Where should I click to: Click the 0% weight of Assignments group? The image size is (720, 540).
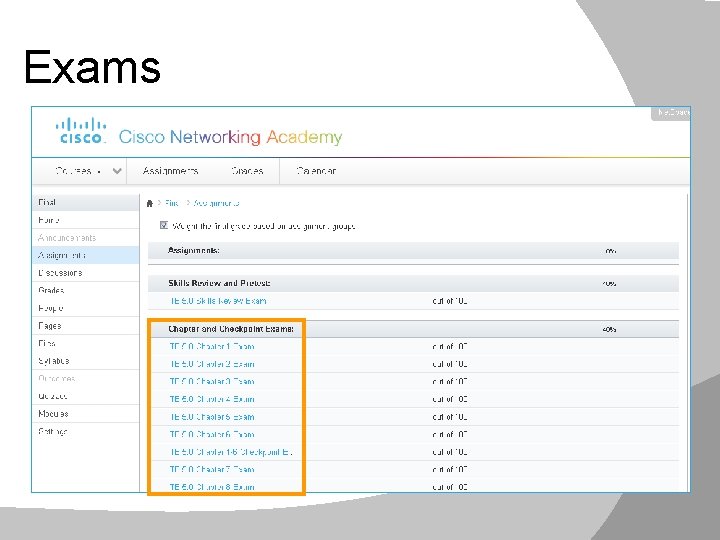[610, 251]
